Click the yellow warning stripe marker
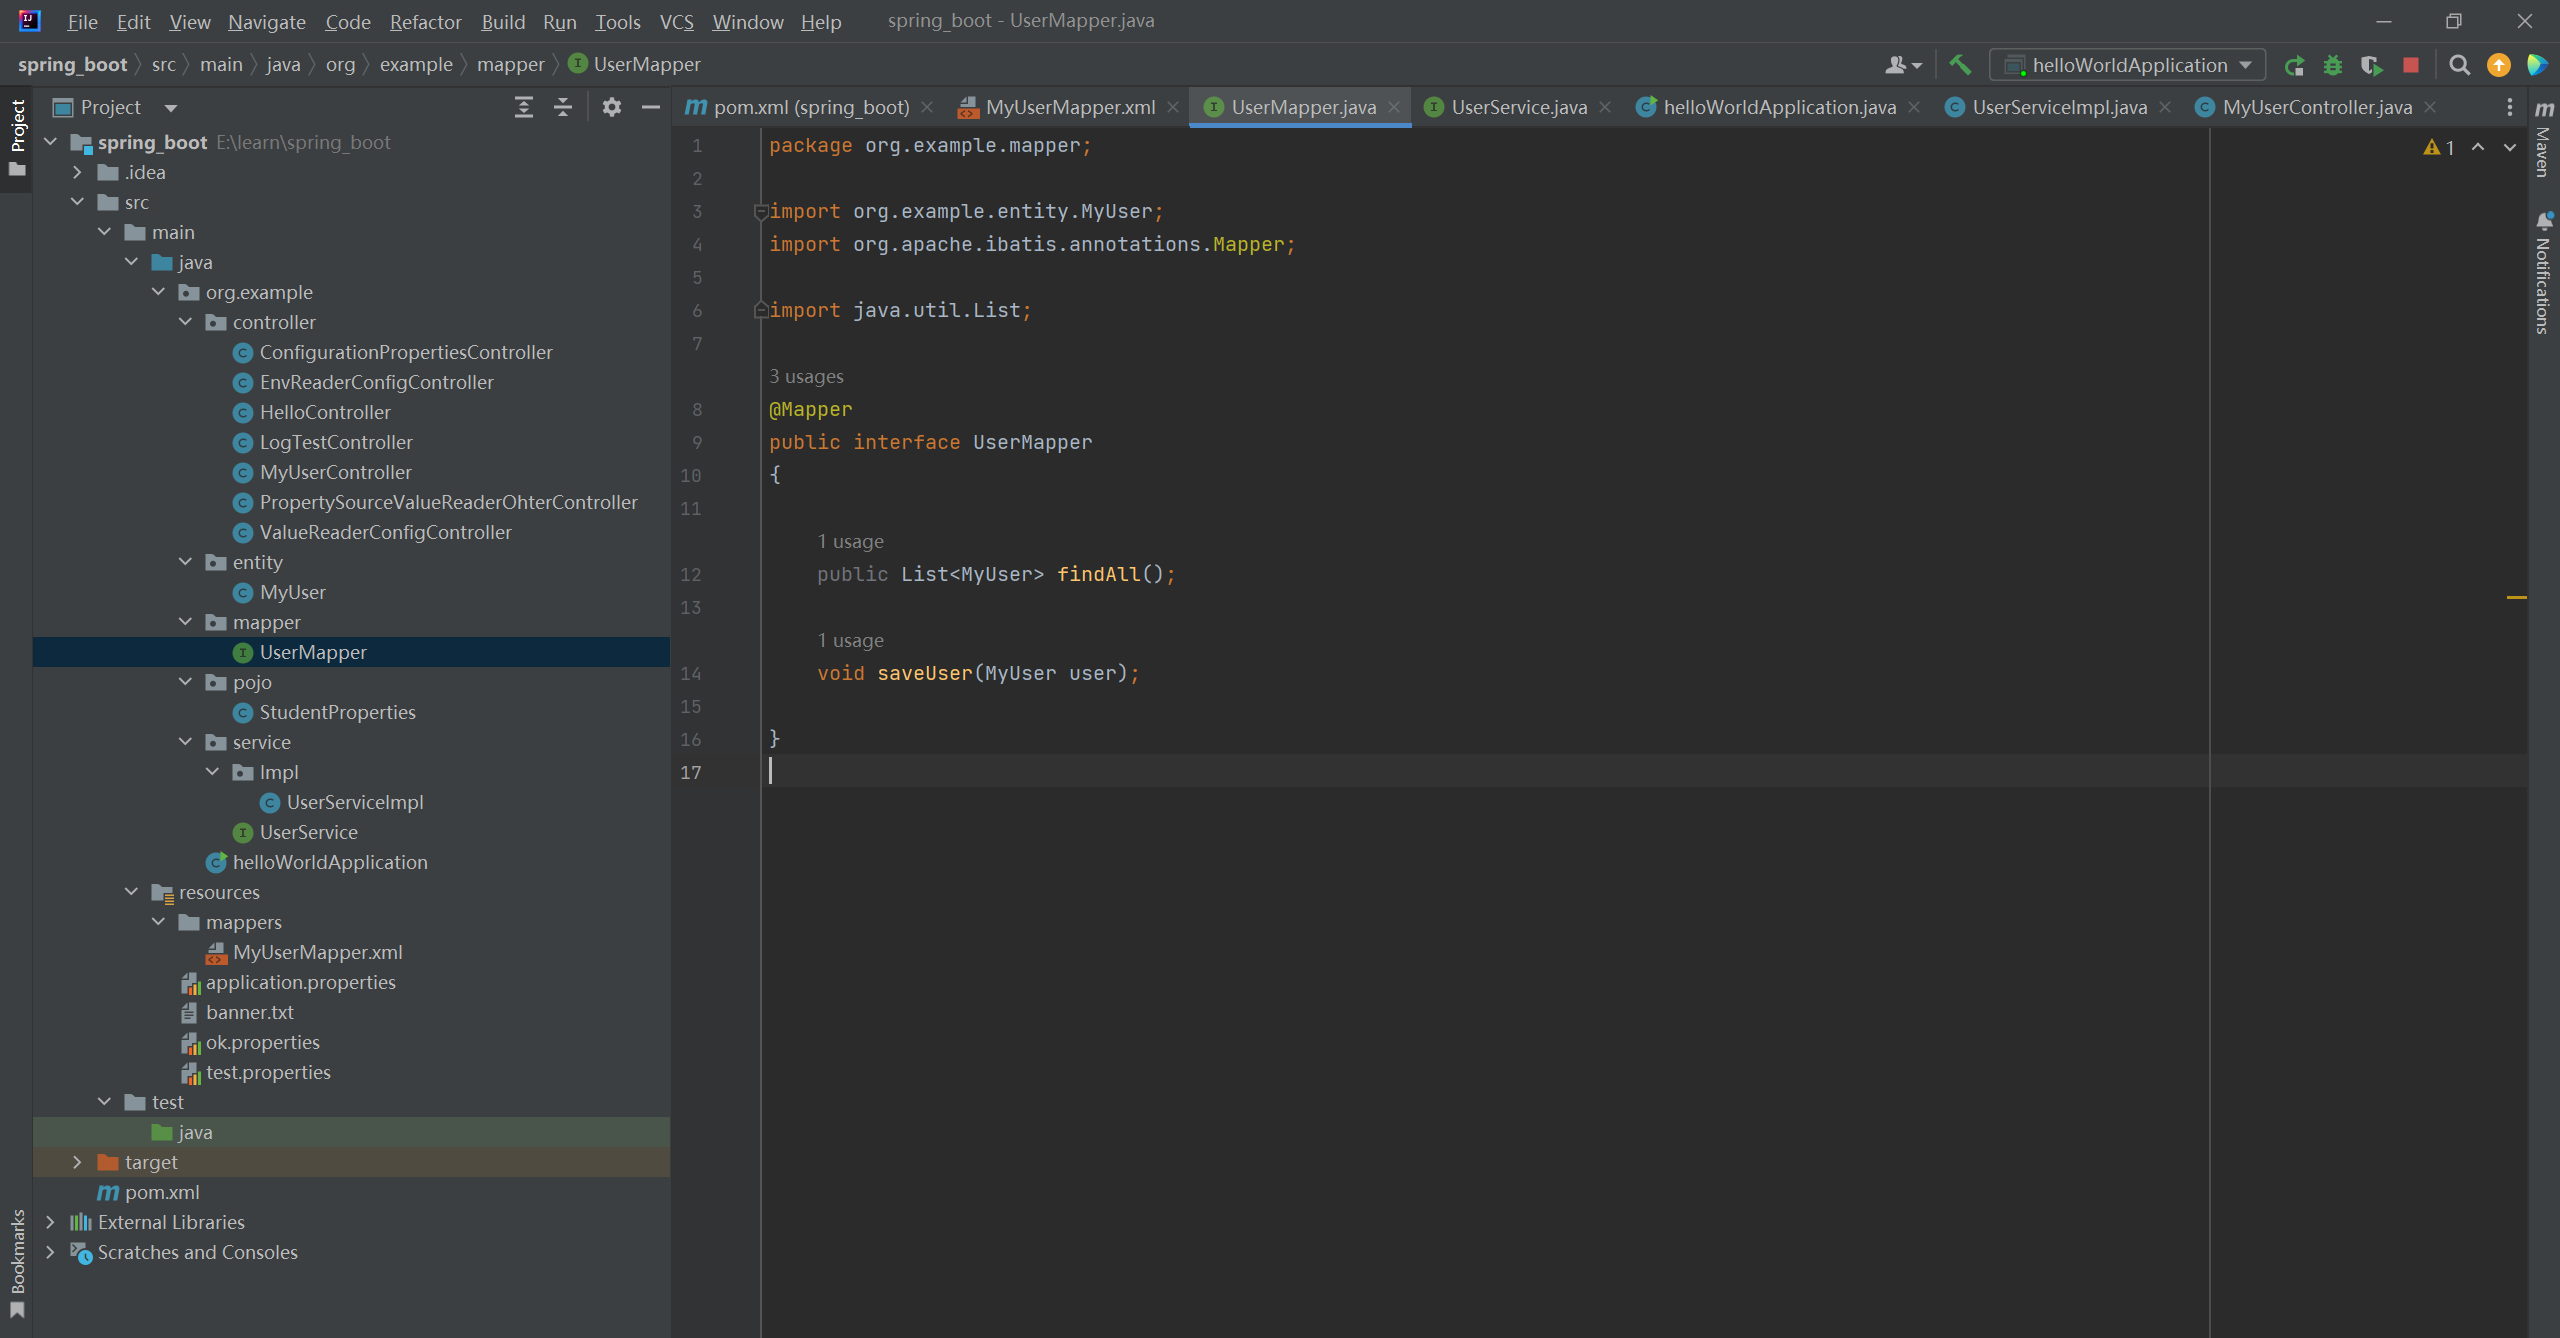The image size is (2560, 1338). click(2517, 597)
